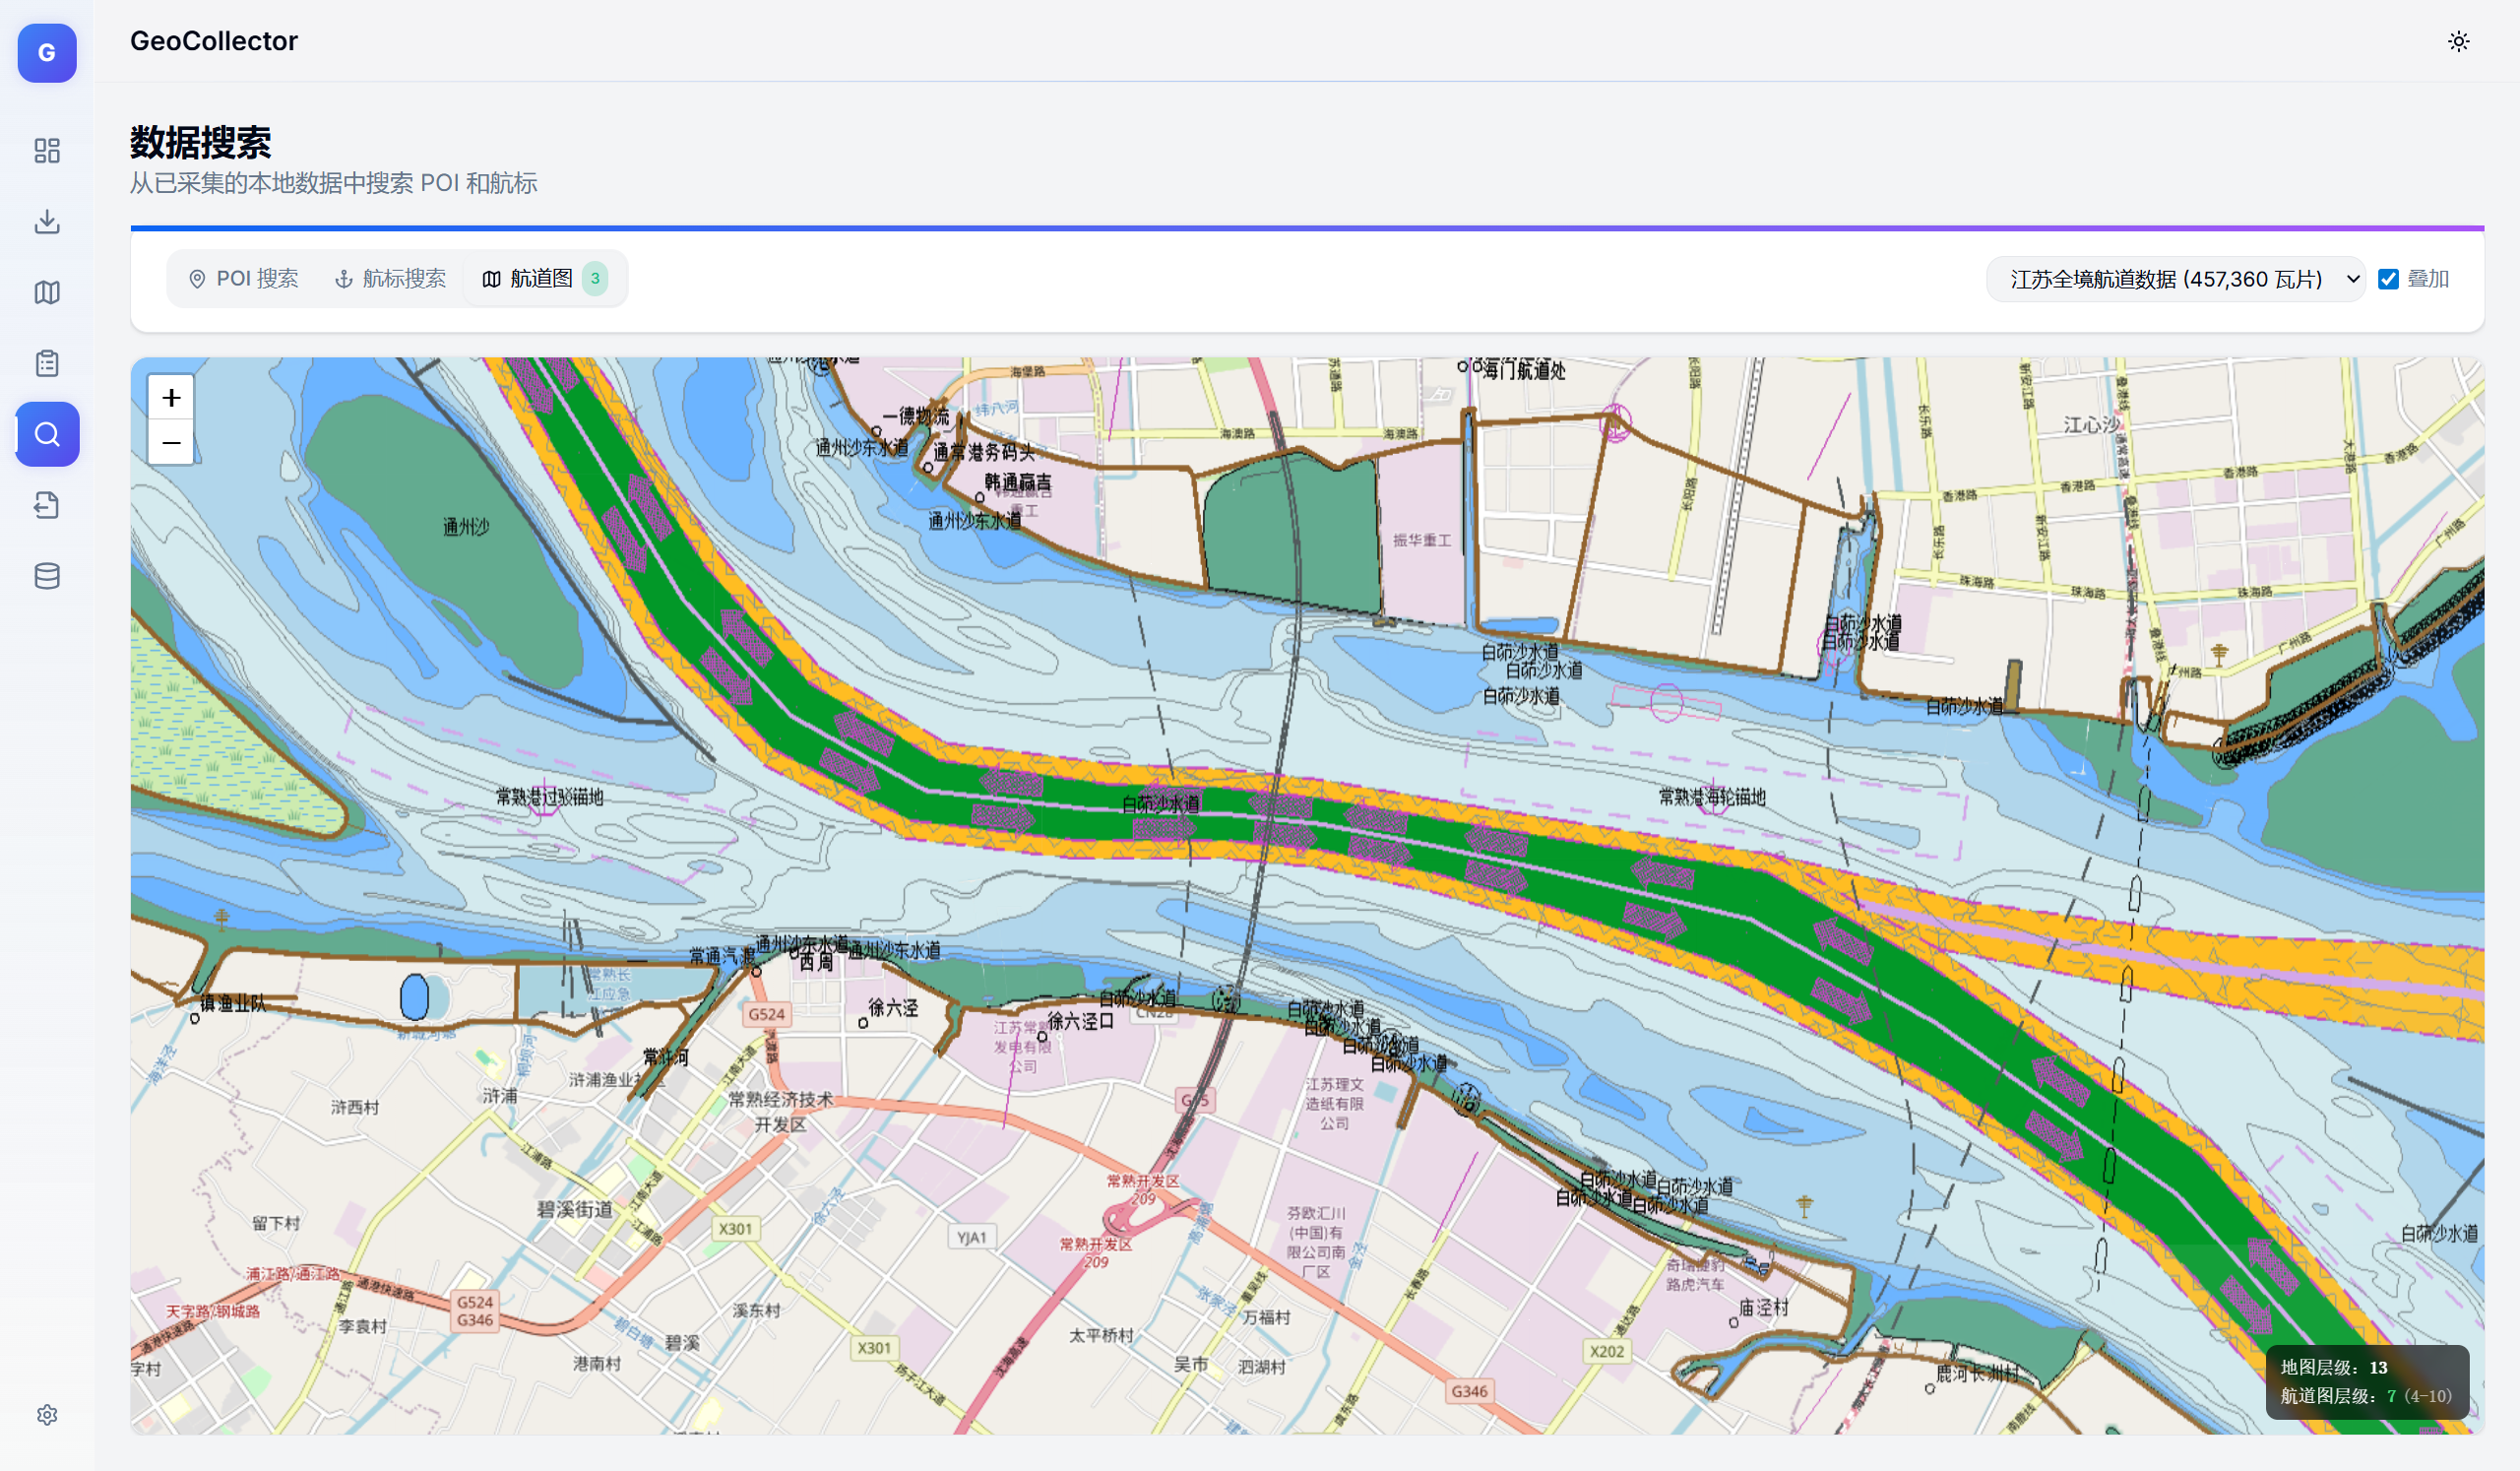The width and height of the screenshot is (2520, 1471).
Task: Open the dashboard overview from the sidebar
Action: click(x=46, y=150)
